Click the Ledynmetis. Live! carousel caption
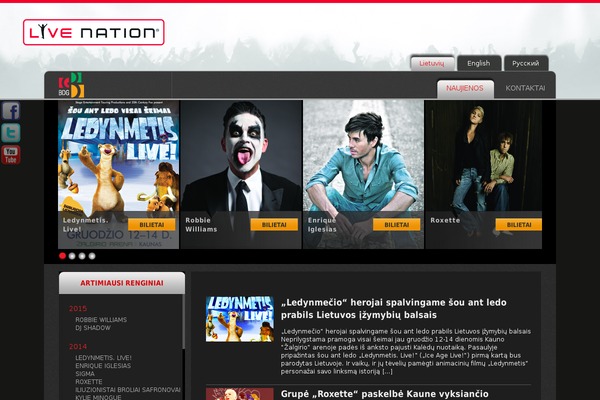The height and width of the screenshot is (400, 600). [x=86, y=225]
